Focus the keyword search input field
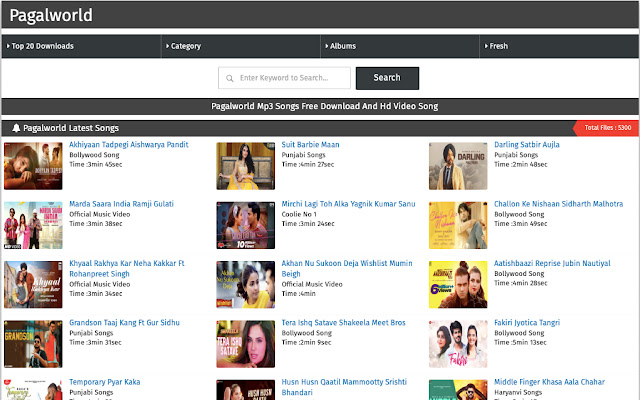The image size is (640, 400). 284,78
